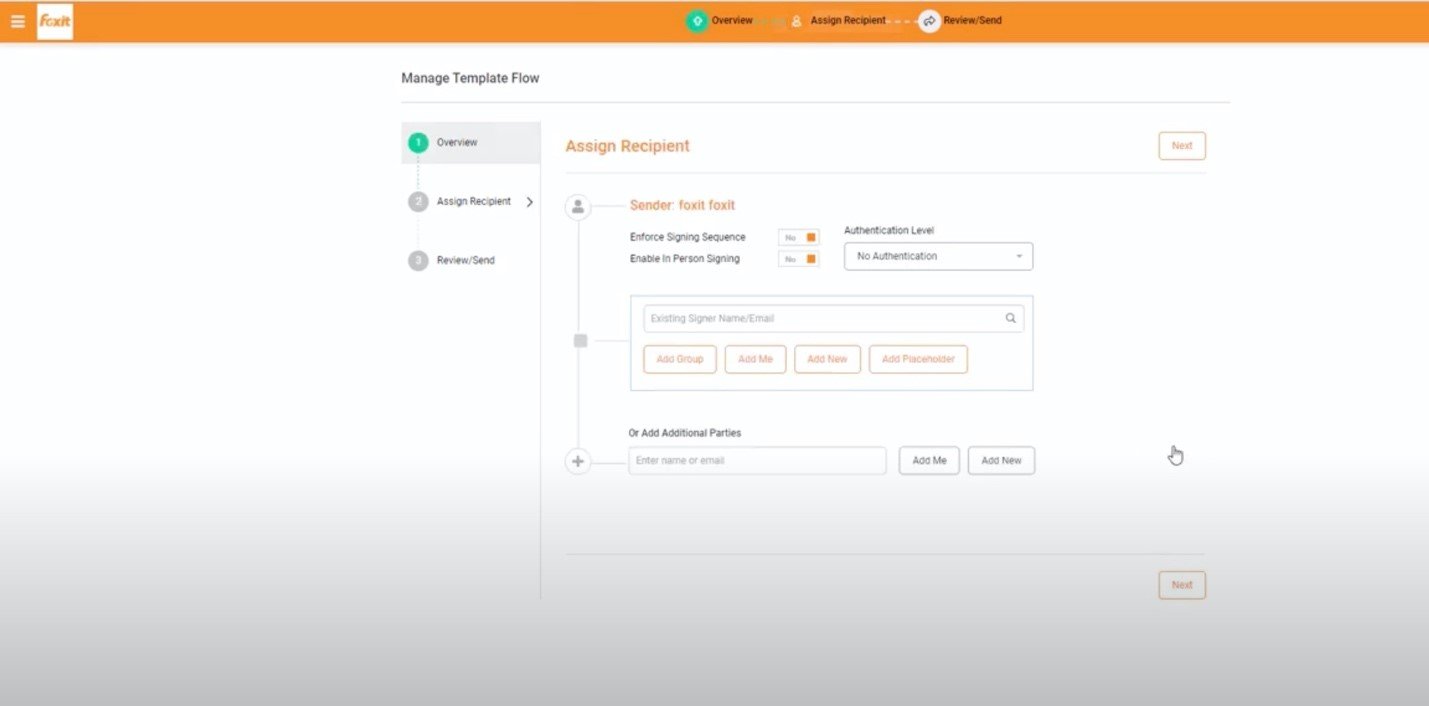Screen dimensions: 1429x706
Task: Select Review/Send in the sidebar steps
Action: (466, 261)
